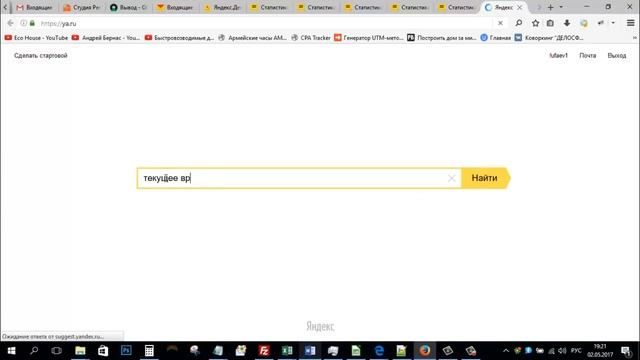Open Task View on taskbar
The width and height of the screenshot is (640, 360).
56,351
